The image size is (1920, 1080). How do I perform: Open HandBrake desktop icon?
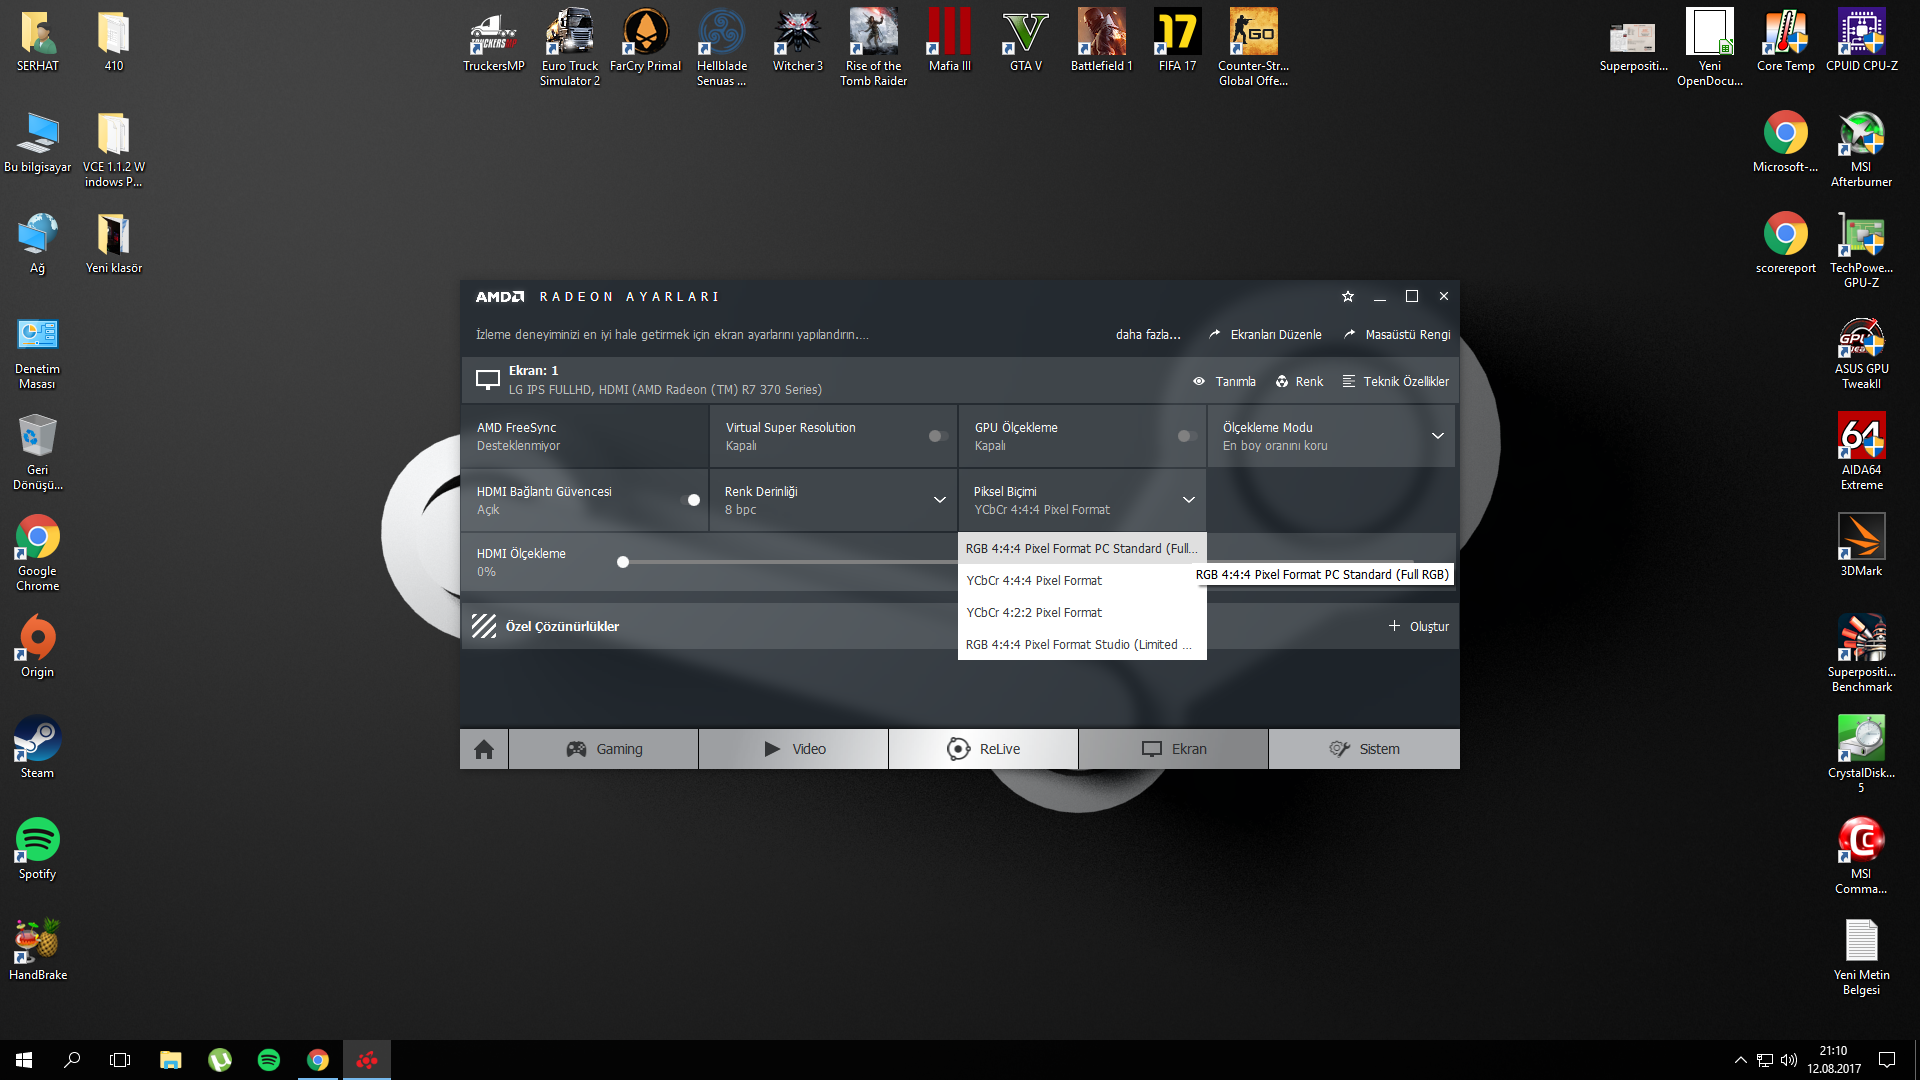(x=38, y=949)
